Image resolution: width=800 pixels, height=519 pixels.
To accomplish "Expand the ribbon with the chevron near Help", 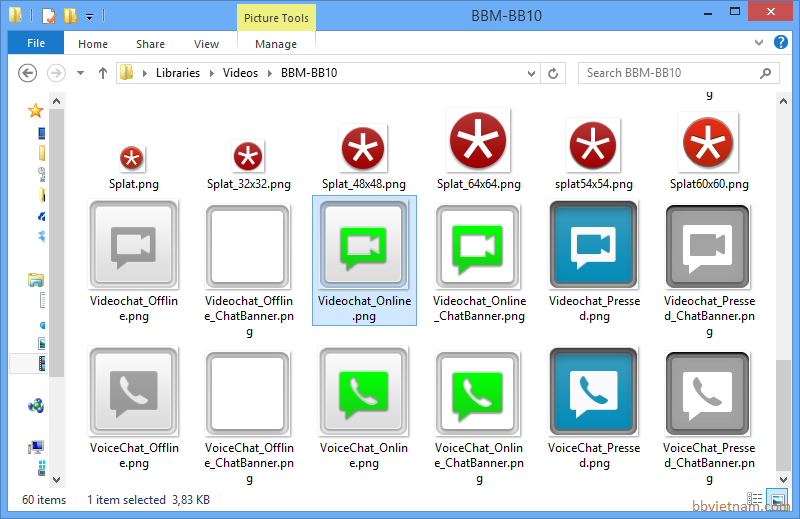I will coord(759,42).
